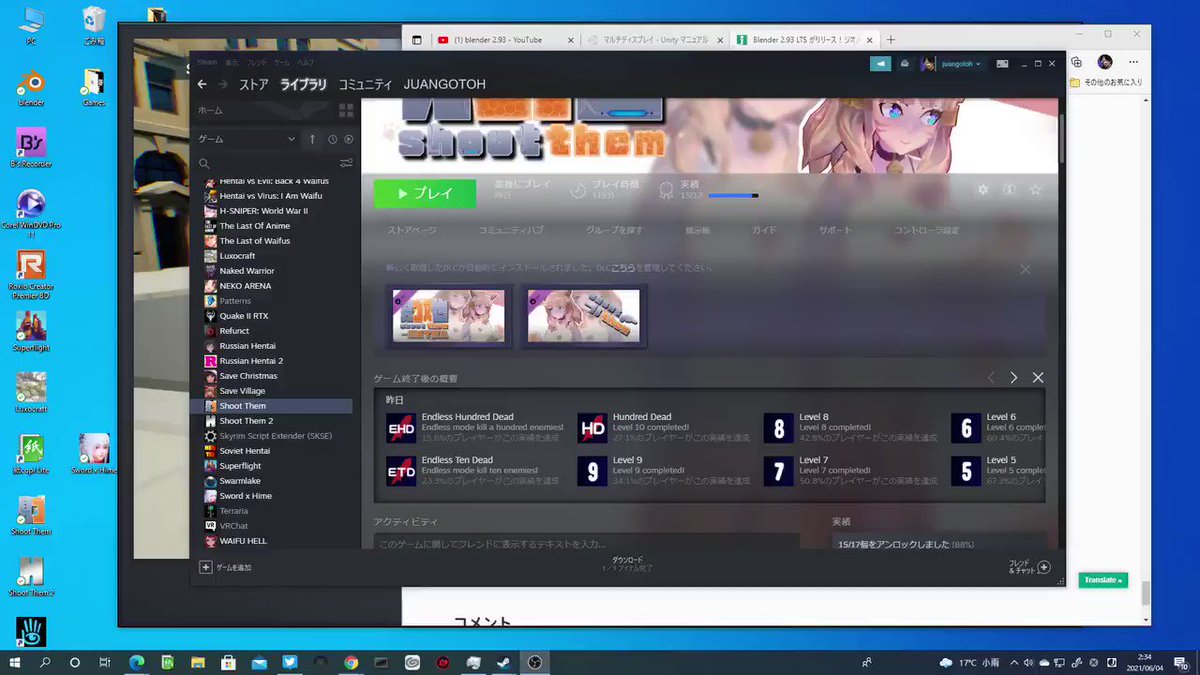Image resolution: width=1200 pixels, height=675 pixels.
Task: Open the ライブラリ tab
Action: 303,85
